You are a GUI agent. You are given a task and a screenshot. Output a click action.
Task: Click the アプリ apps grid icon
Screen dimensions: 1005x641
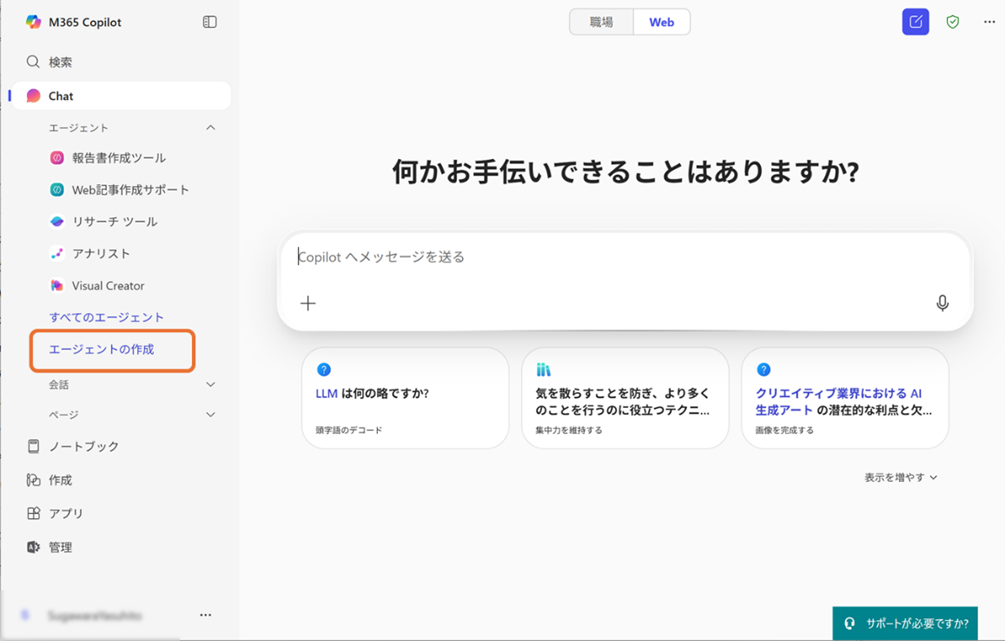[x=33, y=513]
